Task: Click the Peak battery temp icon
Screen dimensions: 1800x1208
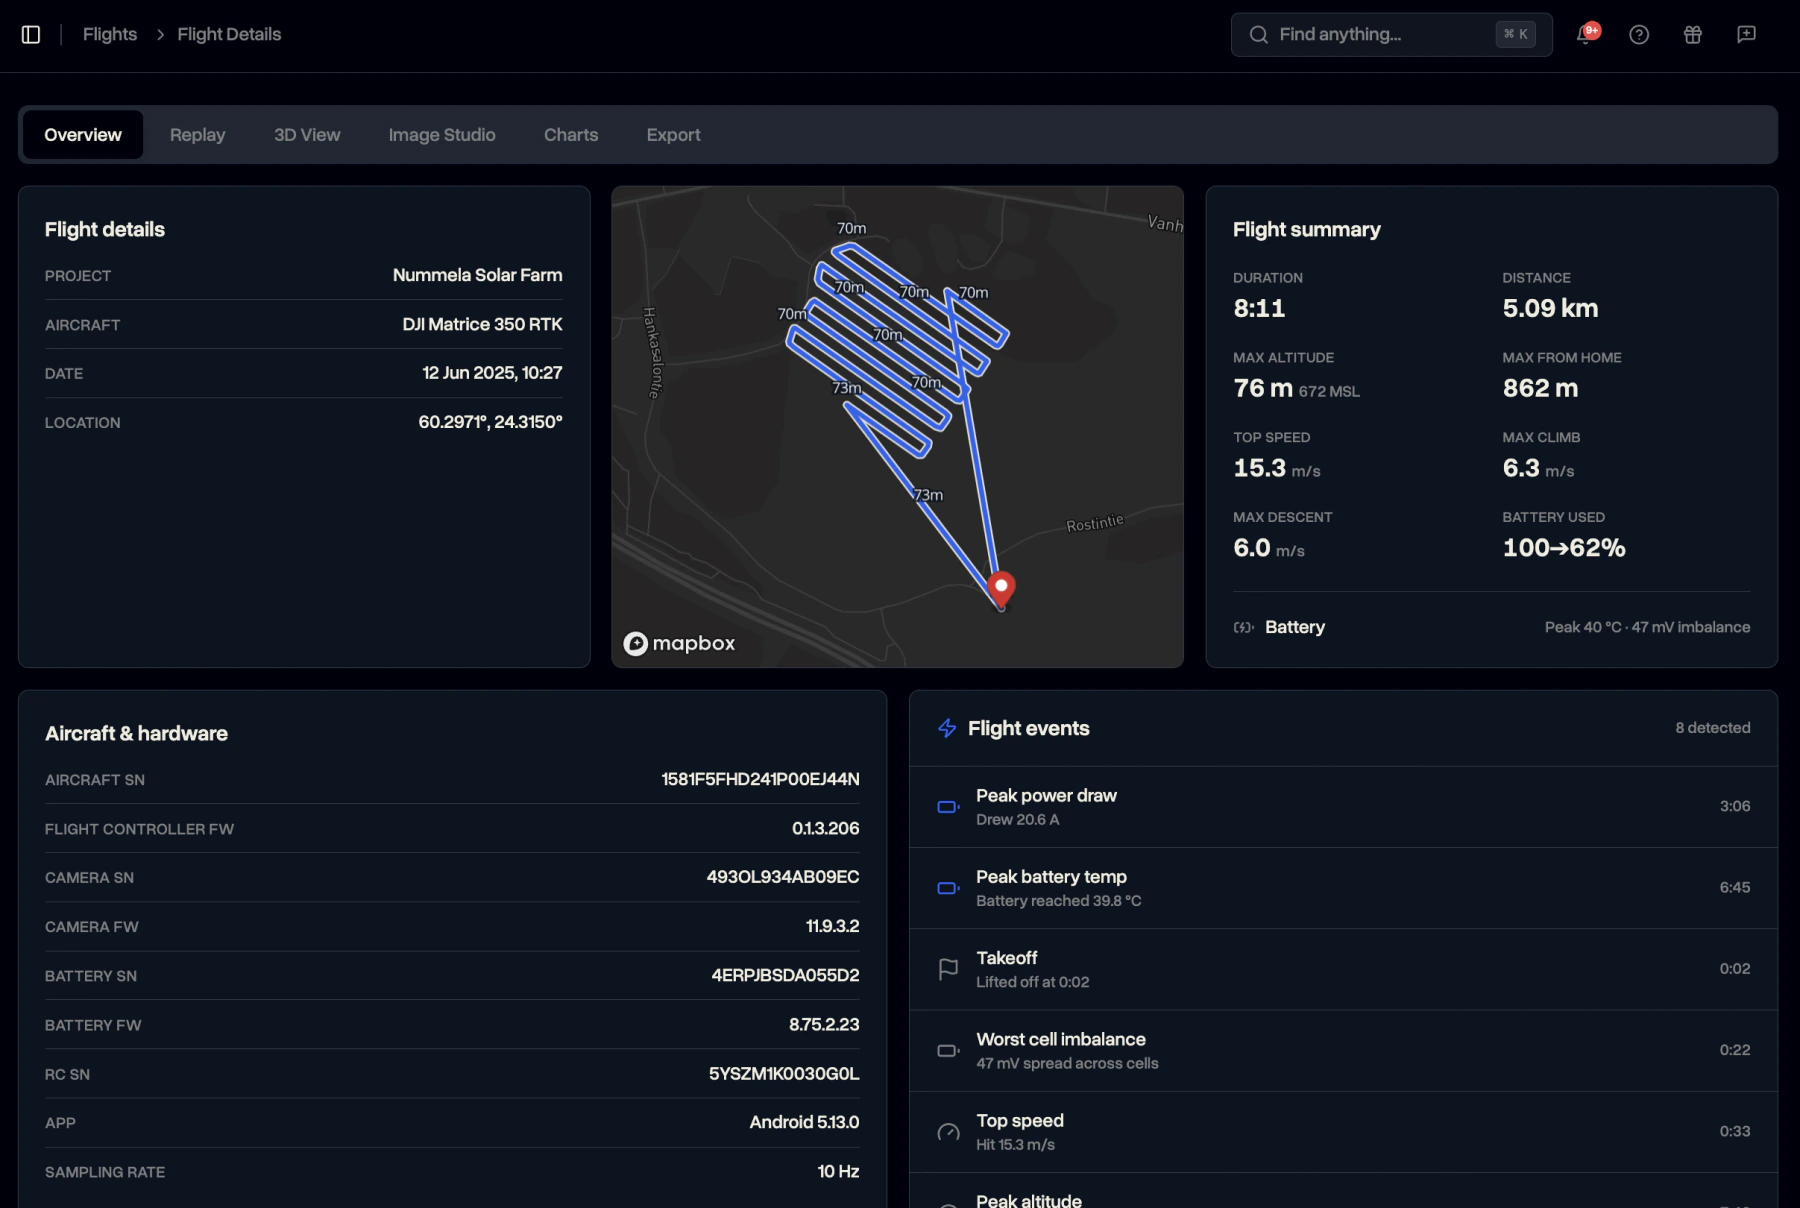Action: (x=948, y=888)
